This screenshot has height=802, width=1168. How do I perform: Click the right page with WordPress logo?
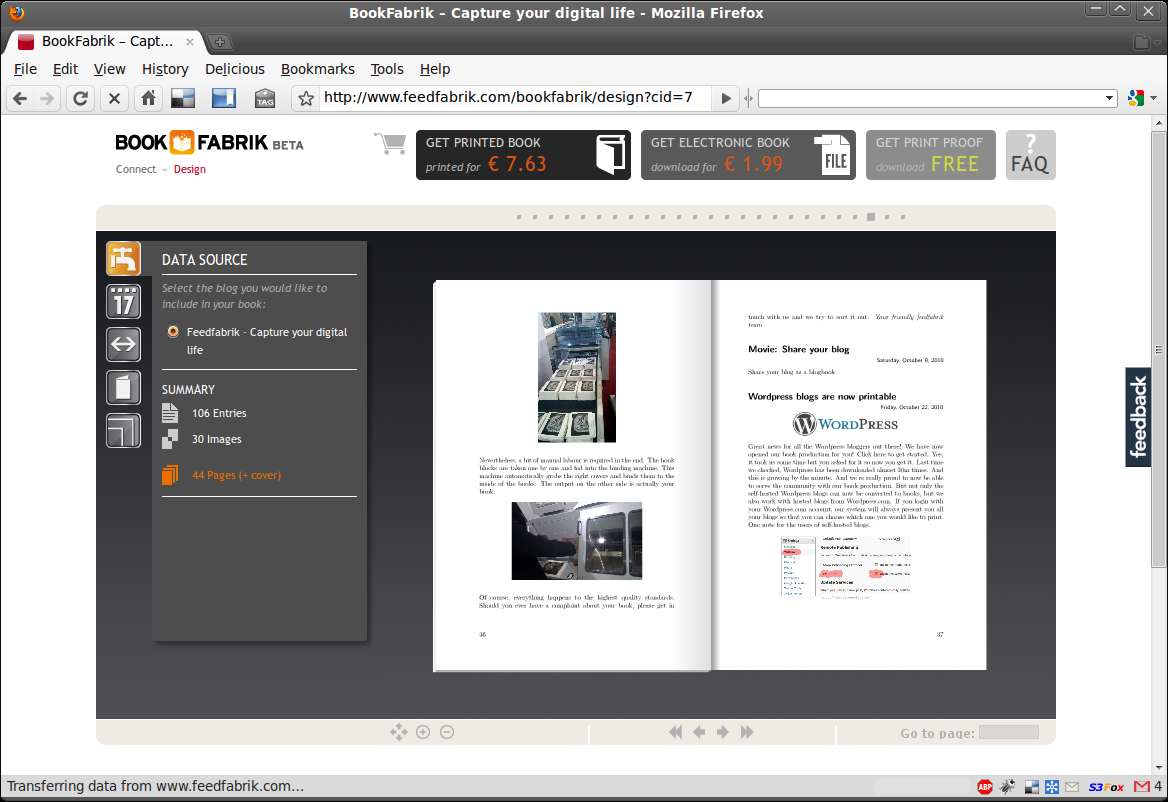point(849,475)
